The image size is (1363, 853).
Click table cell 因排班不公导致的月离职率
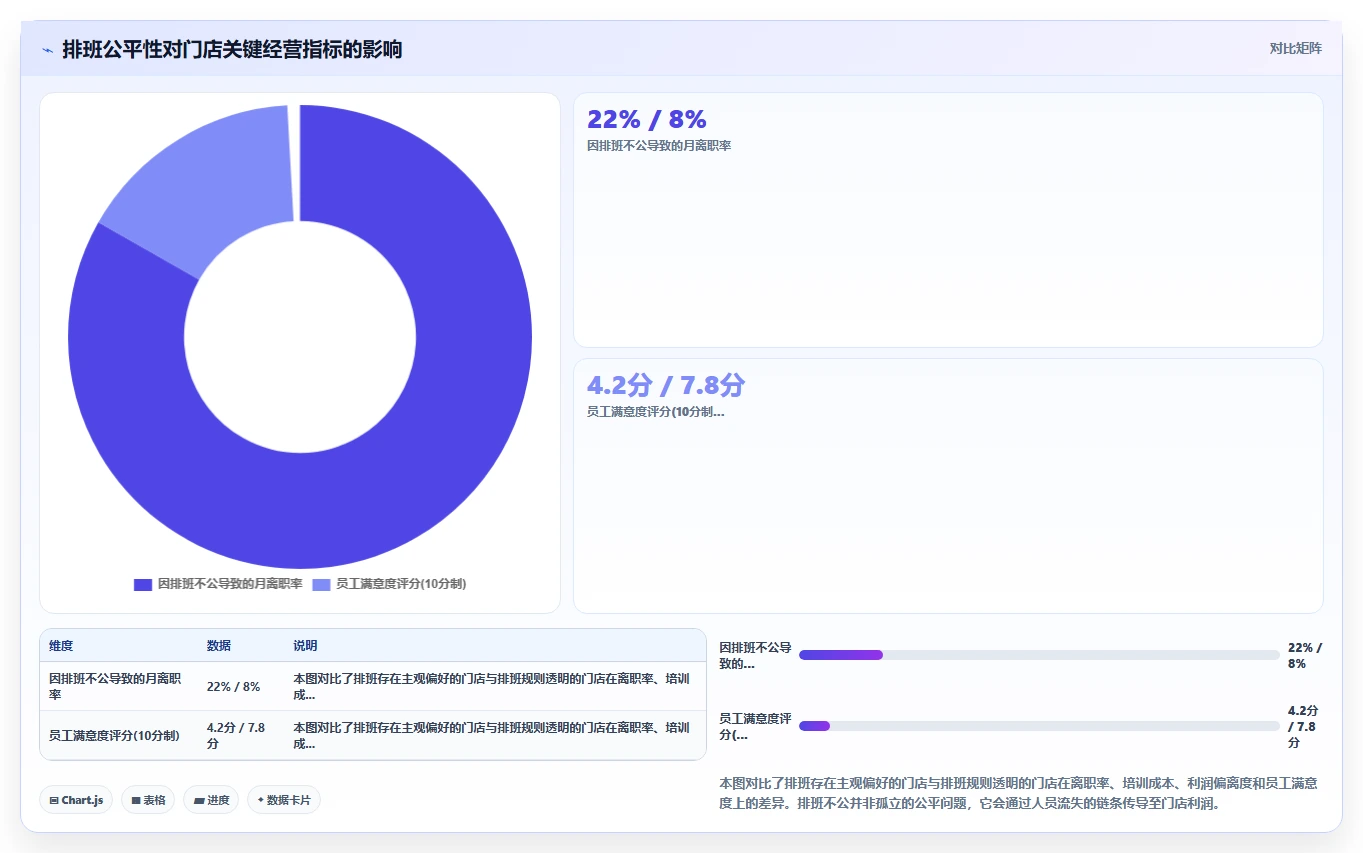click(x=118, y=686)
